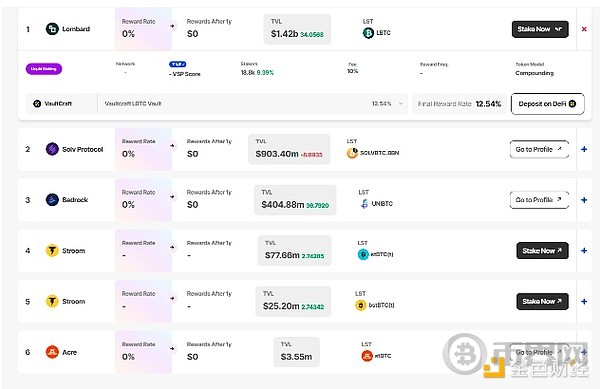
Task: Click the Bedrock reward rate arrow
Action: tap(173, 197)
